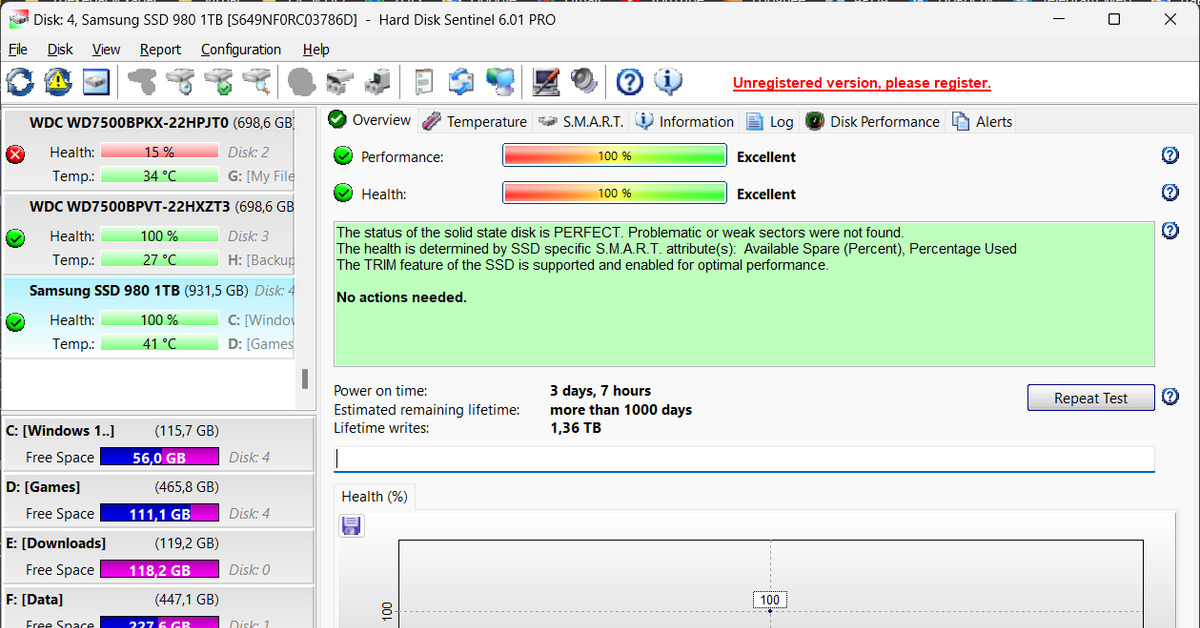Click the 111,1 GB free space bar
1200x628 pixels.
[x=160, y=513]
